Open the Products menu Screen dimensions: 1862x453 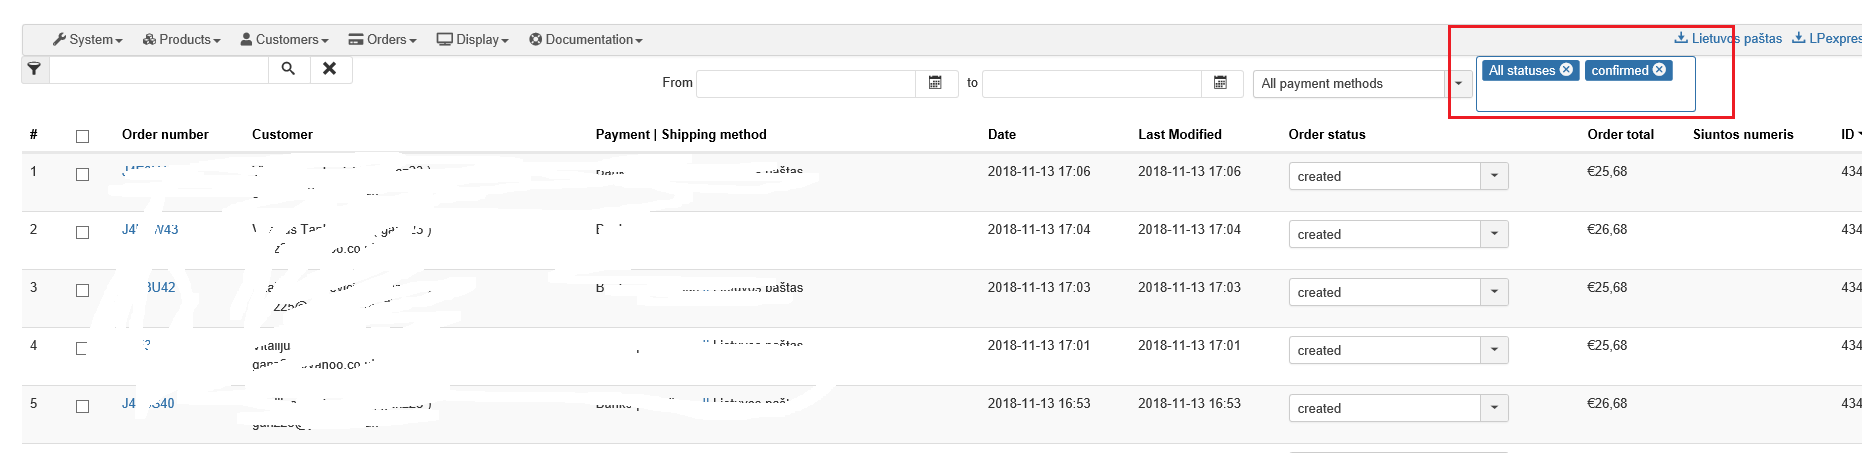(182, 40)
